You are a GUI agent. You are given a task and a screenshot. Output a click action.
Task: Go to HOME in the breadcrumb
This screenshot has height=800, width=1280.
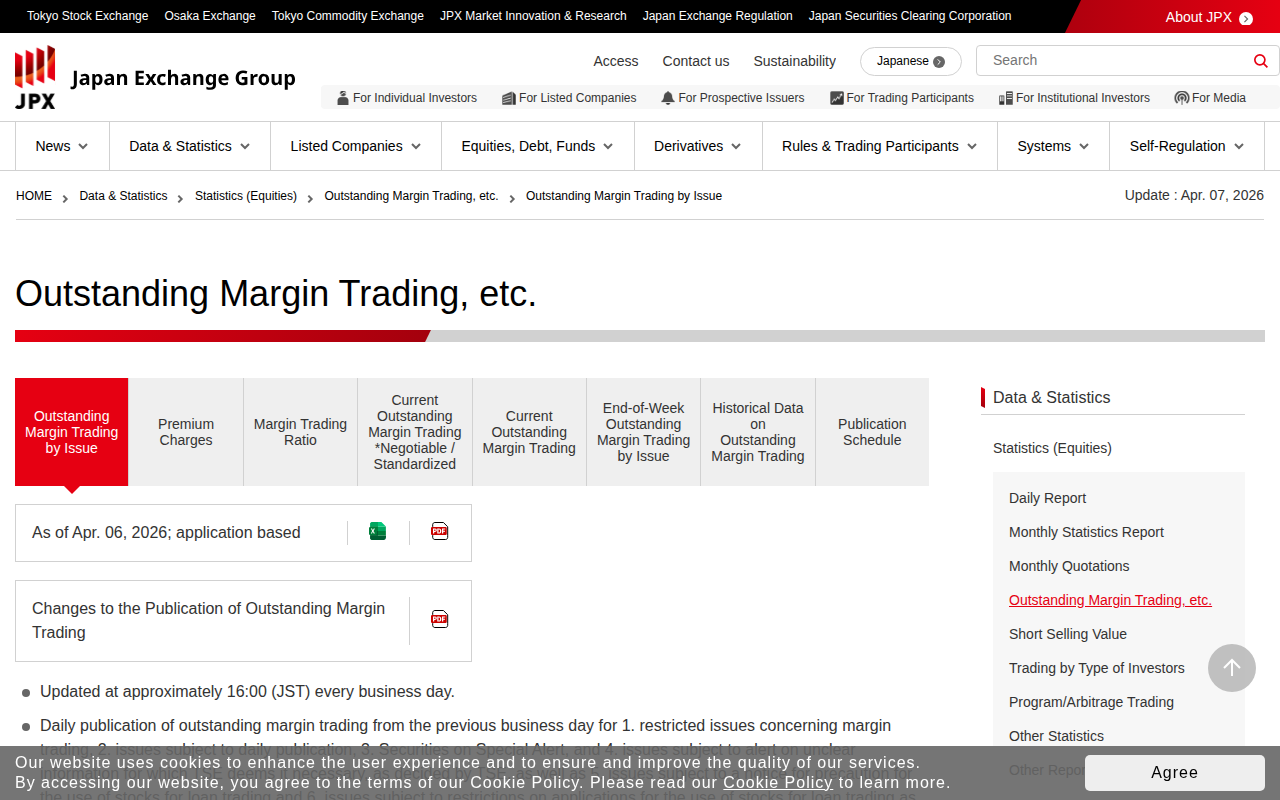pos(34,196)
